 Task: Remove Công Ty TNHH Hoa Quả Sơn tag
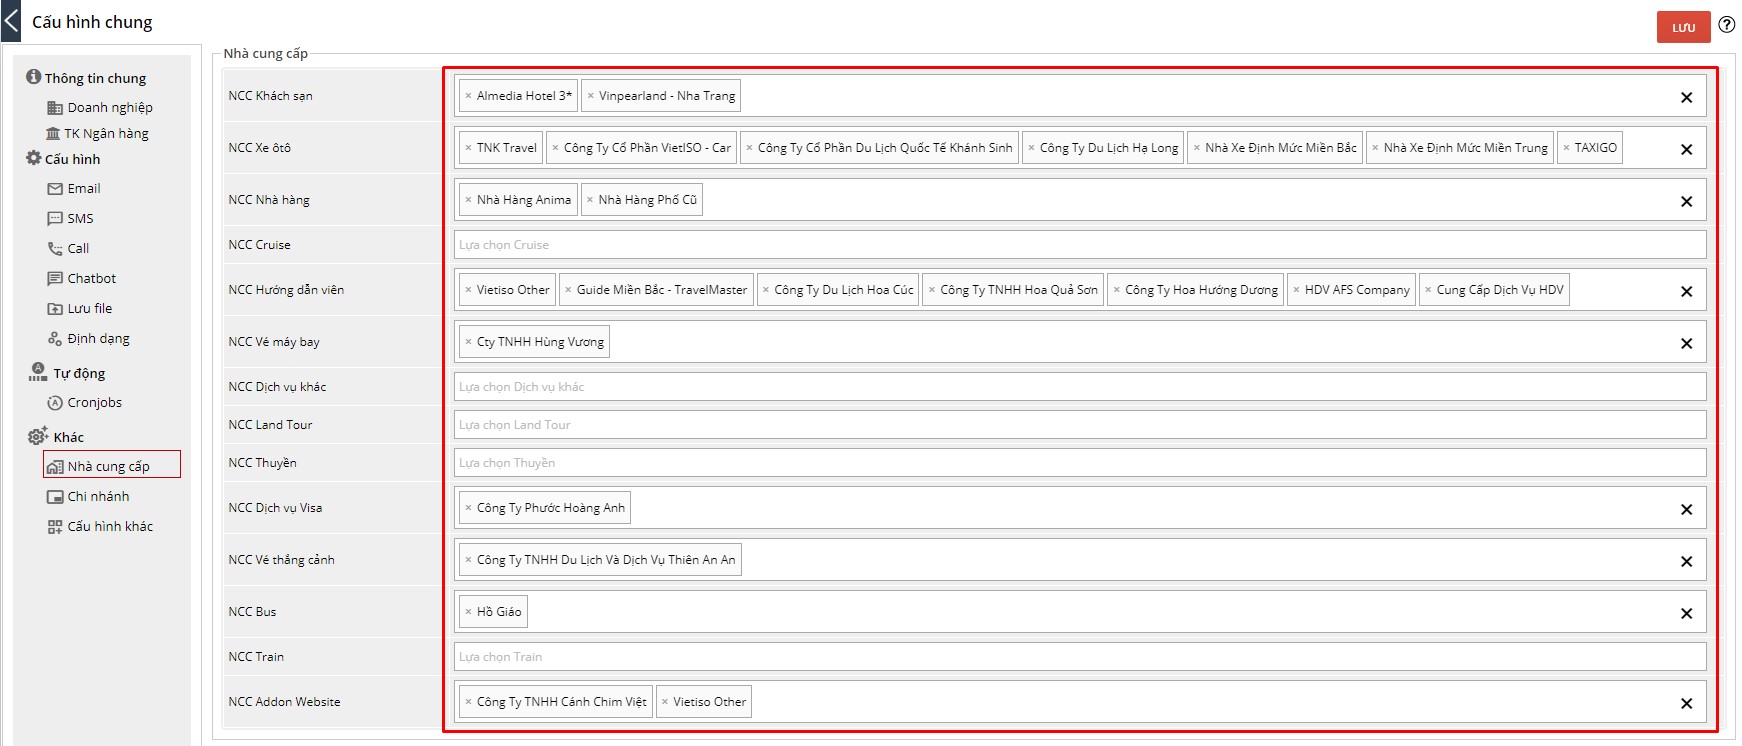click(x=932, y=290)
